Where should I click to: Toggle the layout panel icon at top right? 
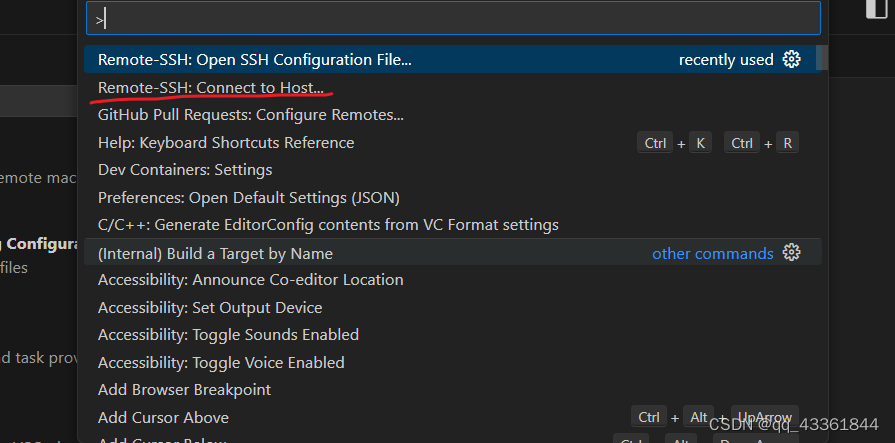[x=877, y=9]
